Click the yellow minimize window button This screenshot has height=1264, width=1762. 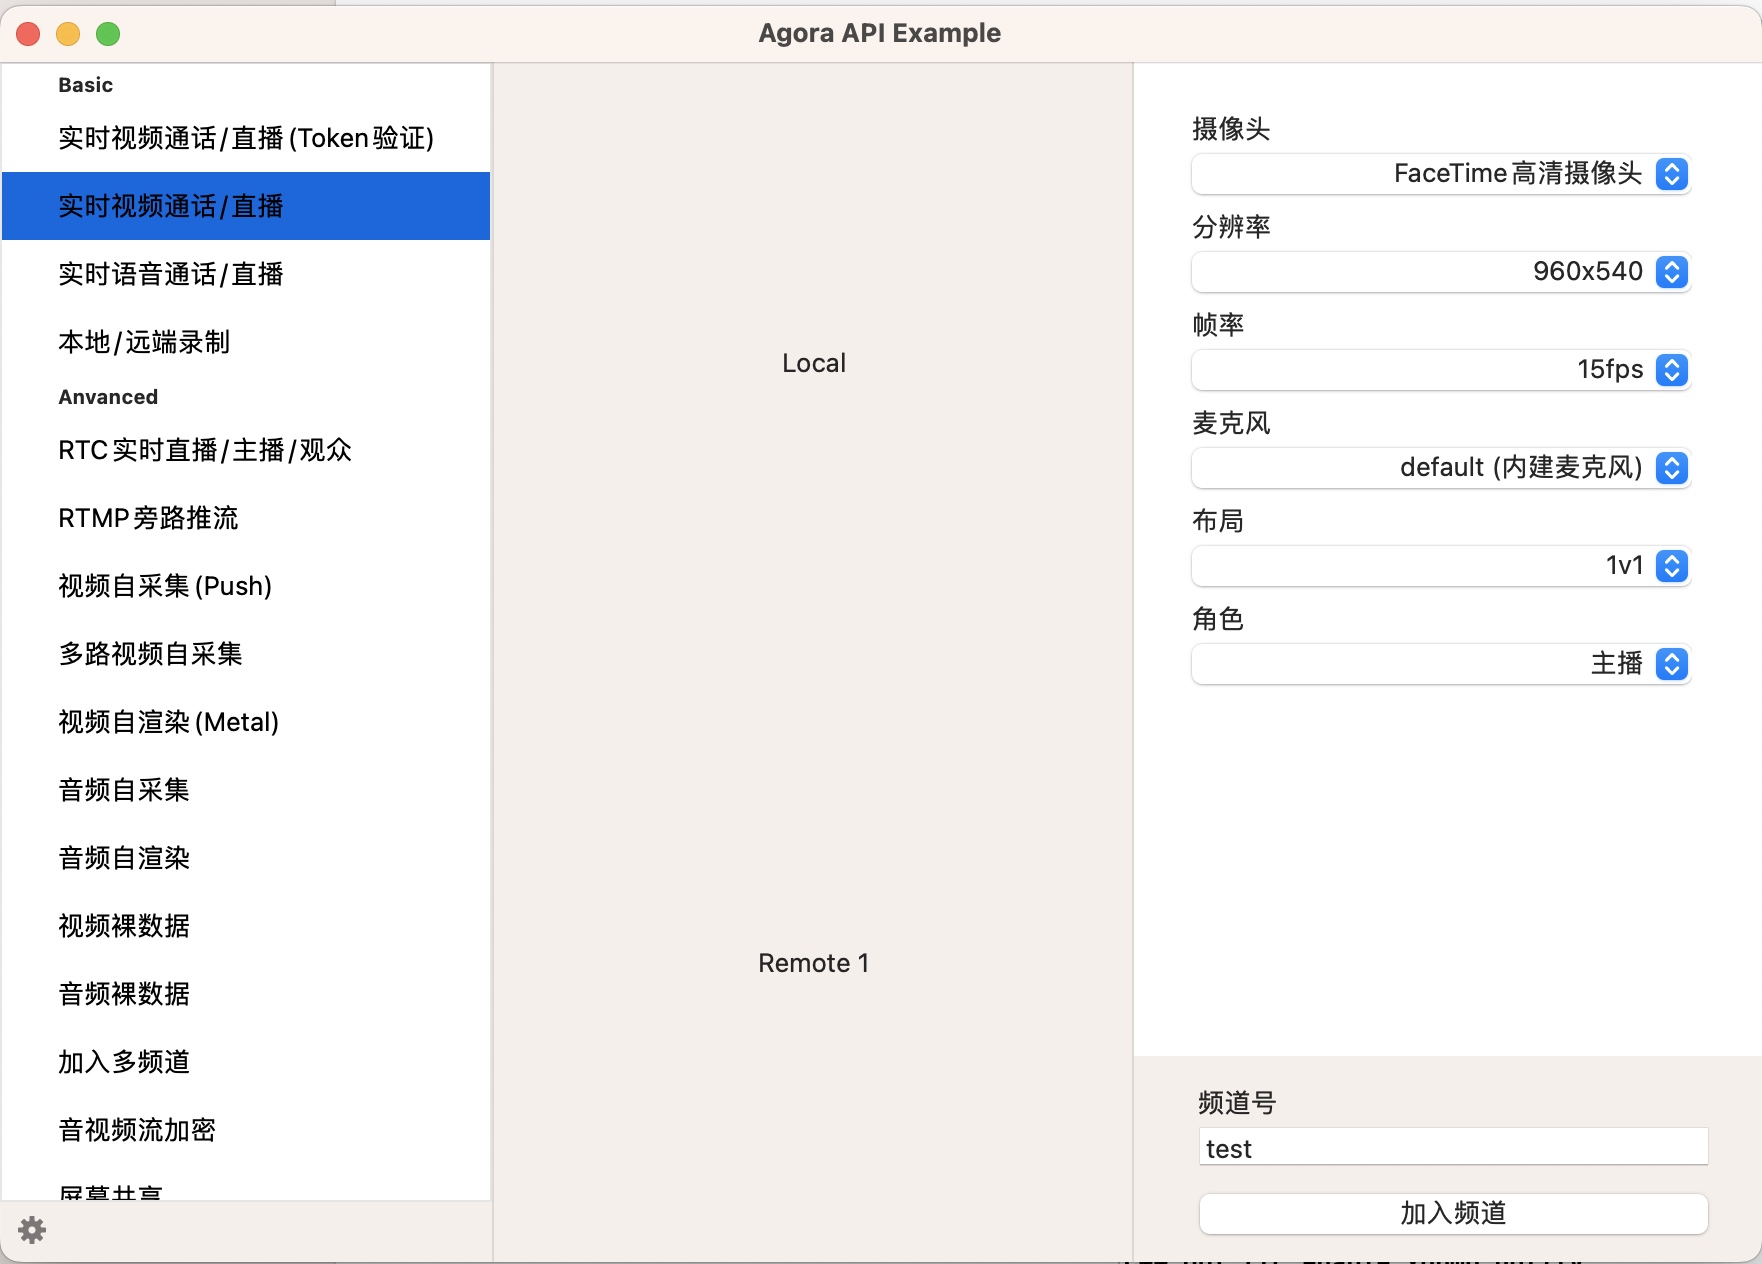(68, 34)
